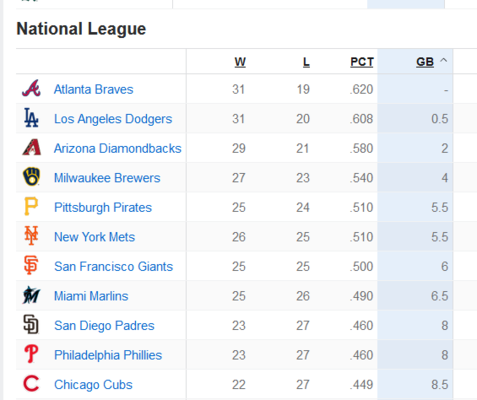The width and height of the screenshot is (477, 400).
Task: Click the Pittsburgh Pirates P logo
Action: pos(31,206)
